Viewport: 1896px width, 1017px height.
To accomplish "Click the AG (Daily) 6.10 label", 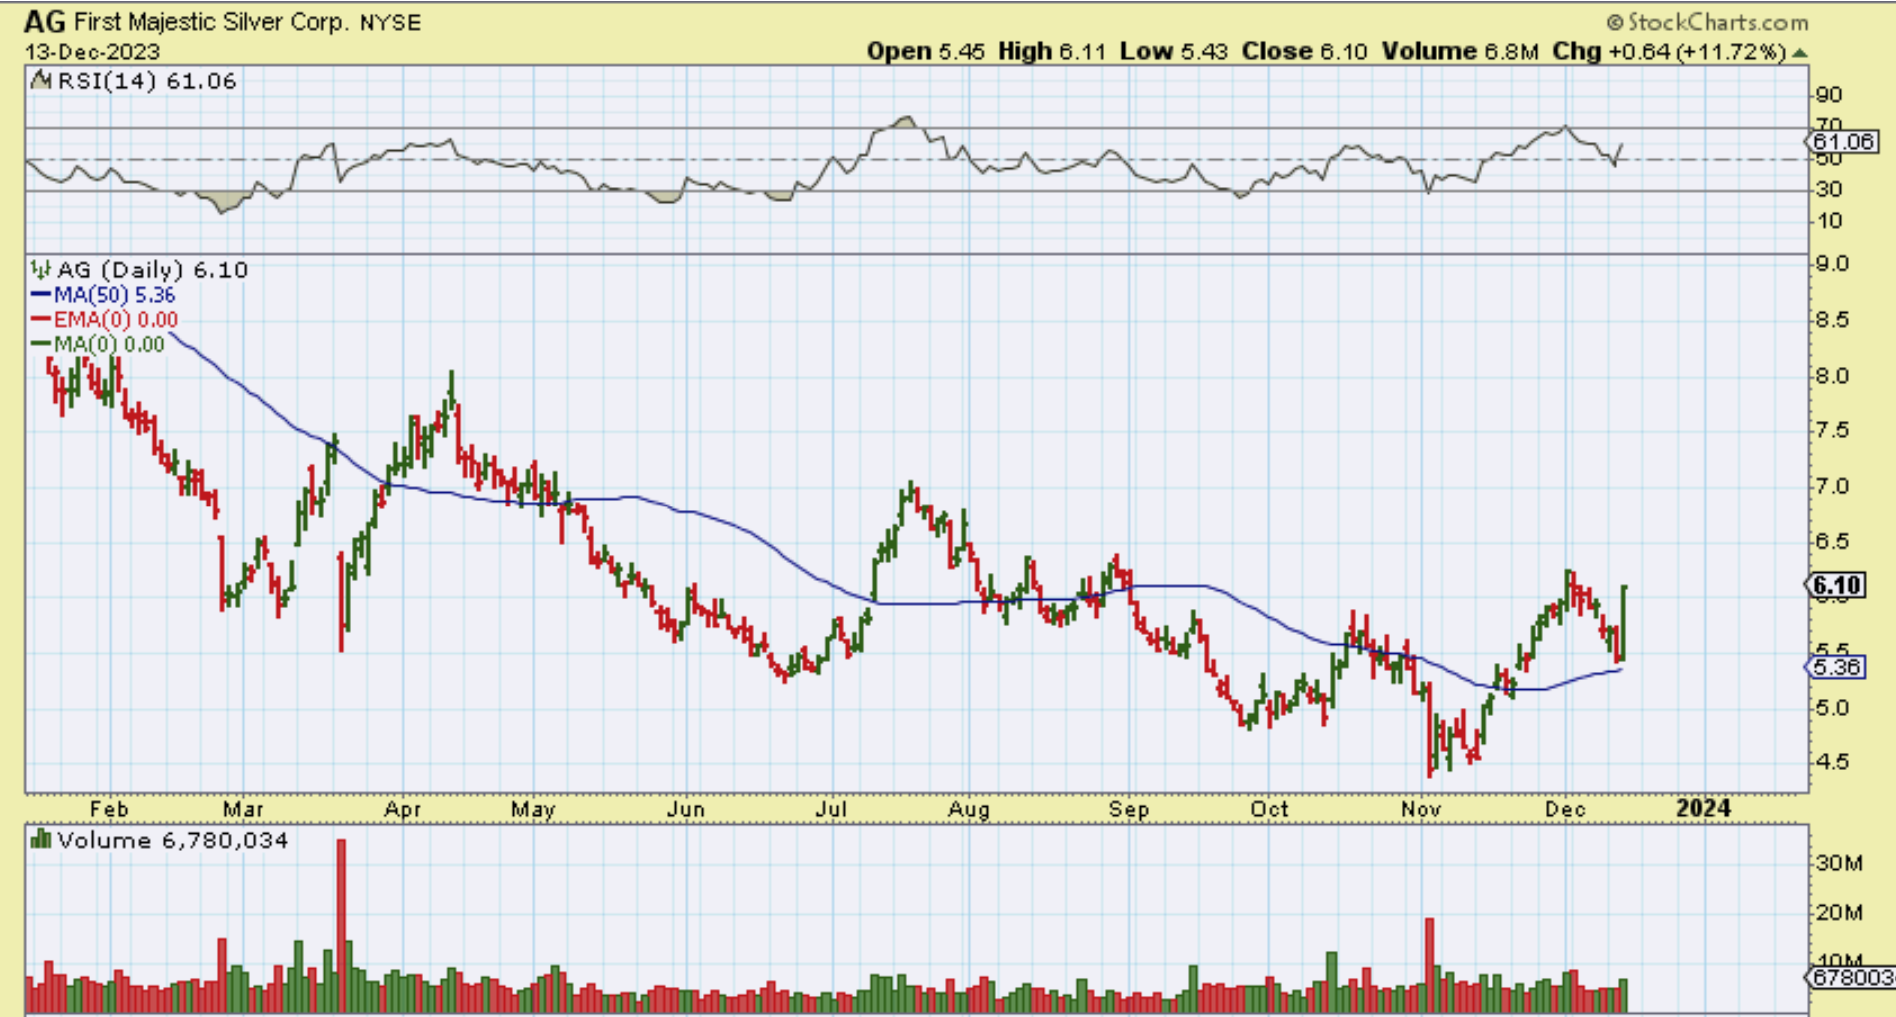I will (x=152, y=269).
